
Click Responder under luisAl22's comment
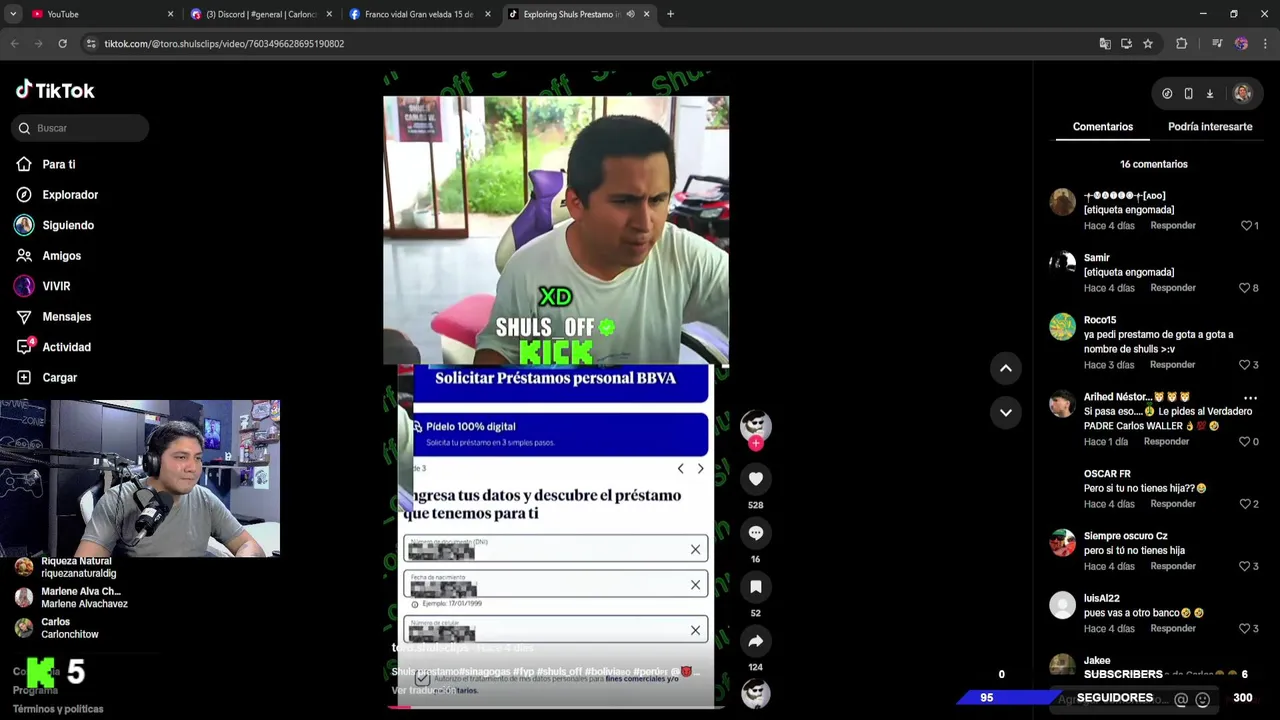pyautogui.click(x=1173, y=629)
